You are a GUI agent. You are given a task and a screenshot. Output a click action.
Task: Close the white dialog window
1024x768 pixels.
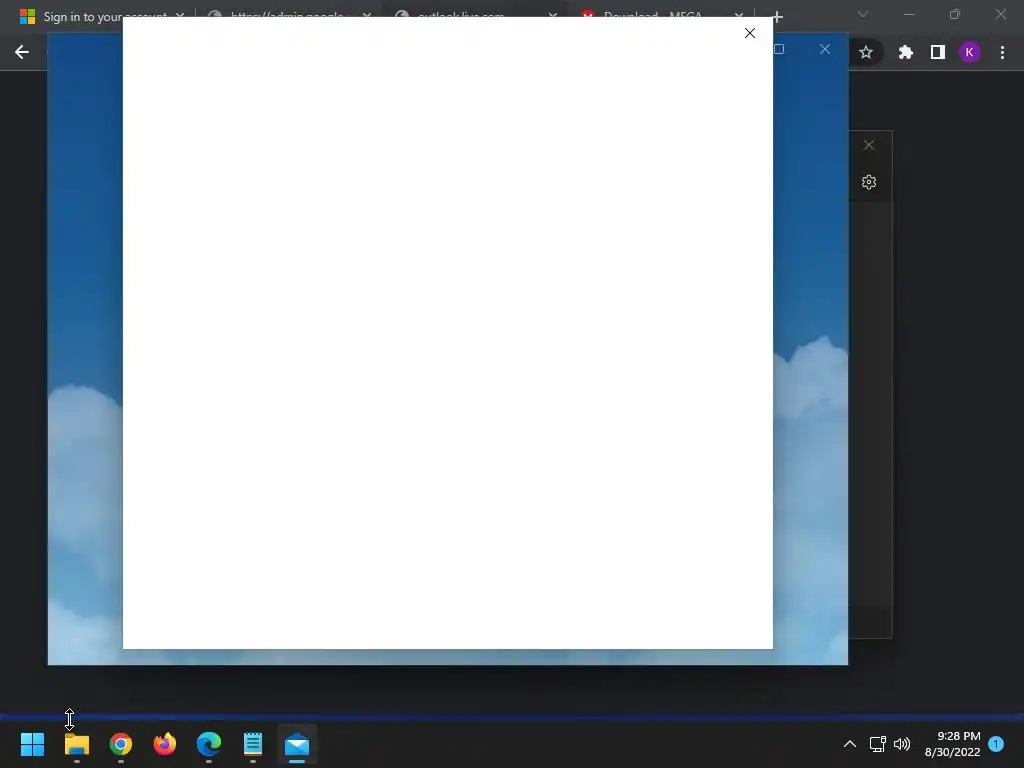[x=750, y=33]
